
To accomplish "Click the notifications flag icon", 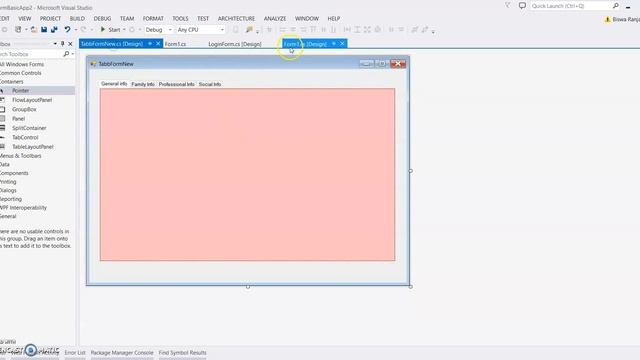I will point(507,6).
